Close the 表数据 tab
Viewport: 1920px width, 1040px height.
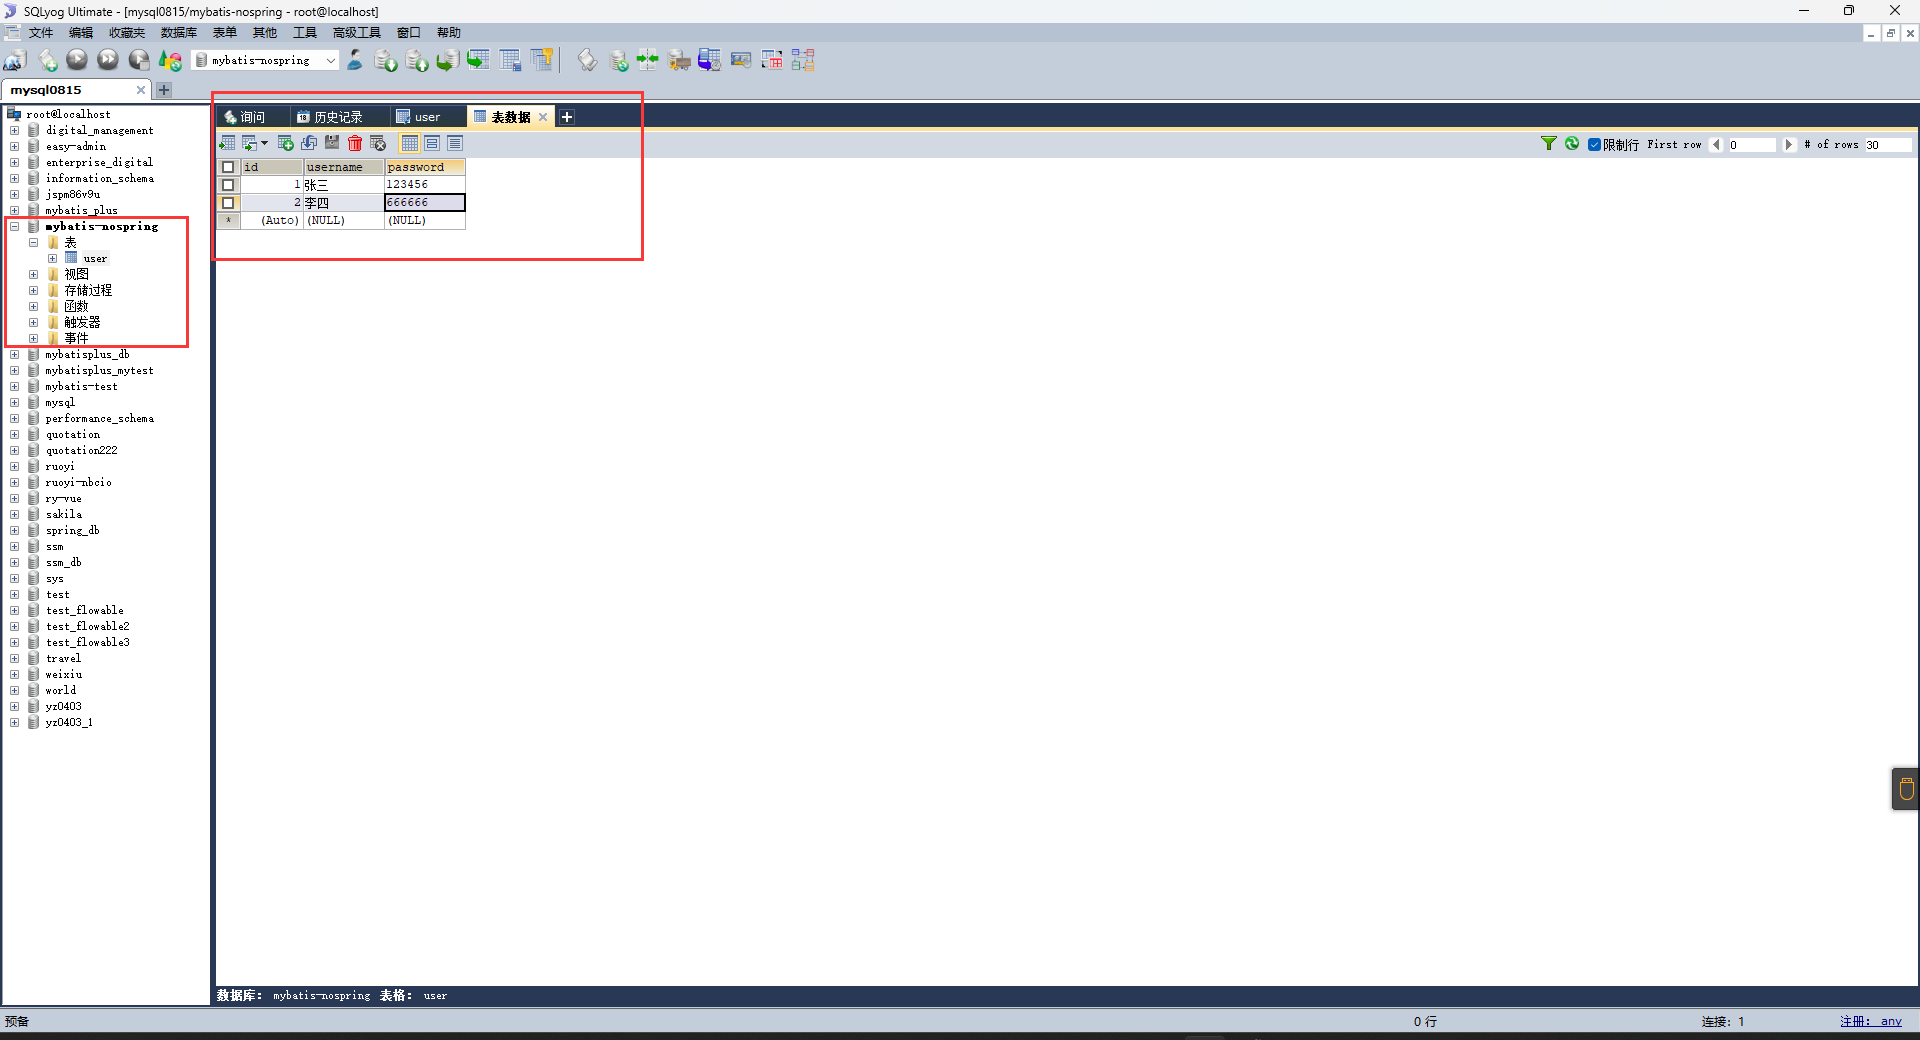543,117
